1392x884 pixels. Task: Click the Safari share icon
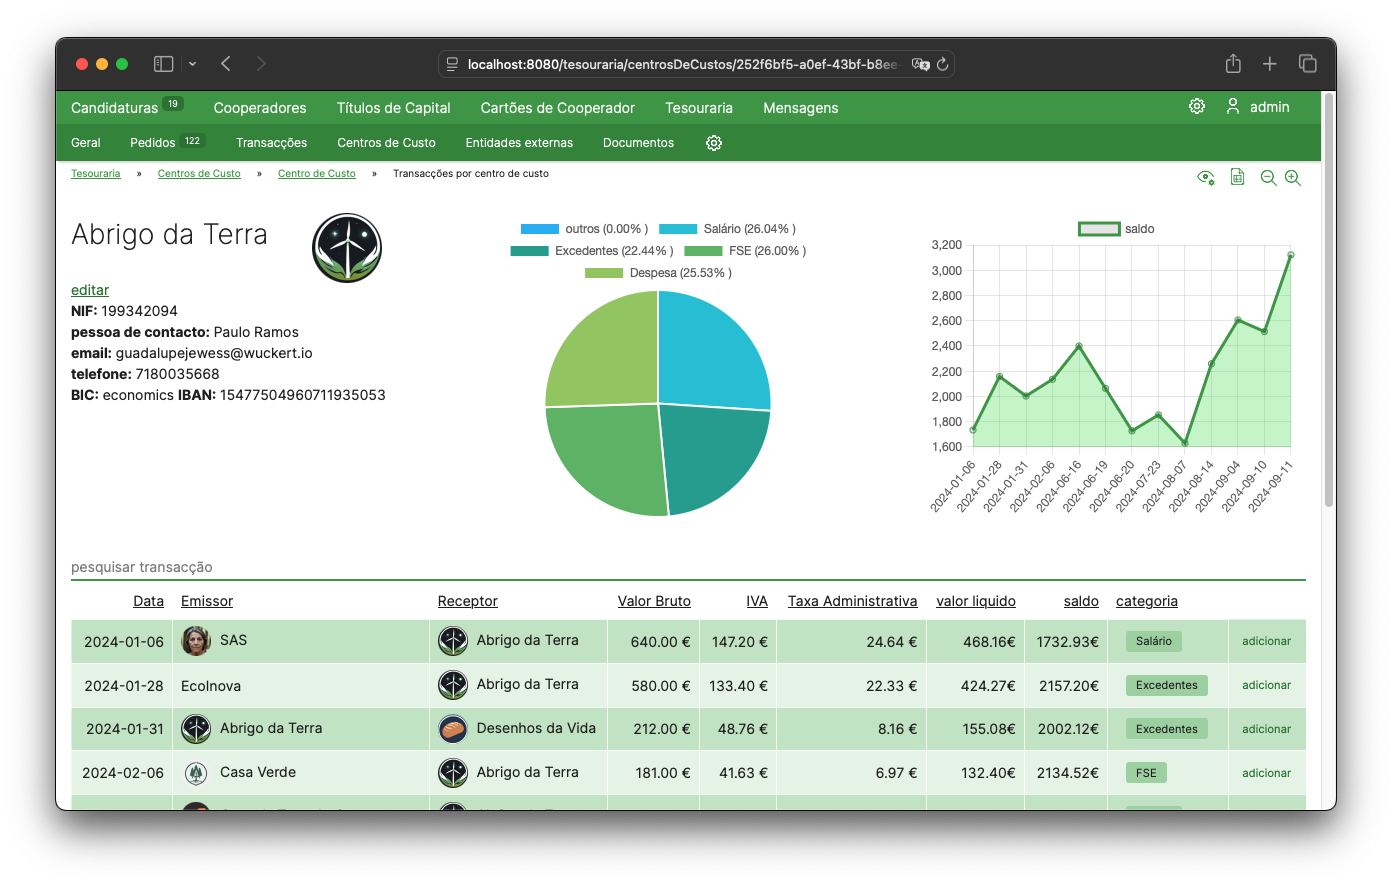pyautogui.click(x=1233, y=63)
